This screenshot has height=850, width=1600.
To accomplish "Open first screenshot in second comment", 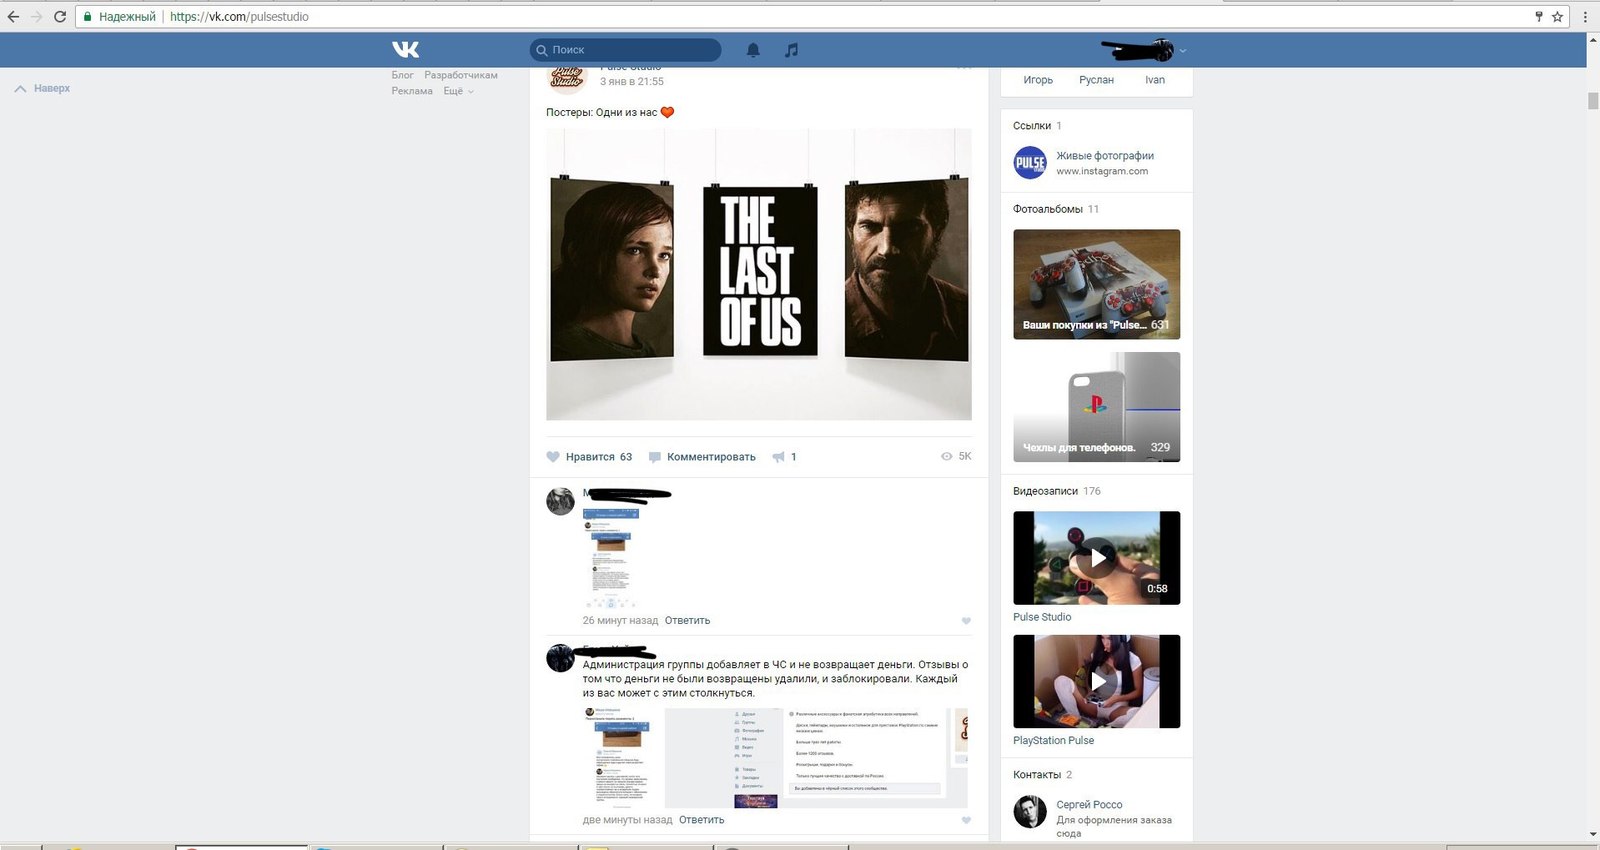I will [x=617, y=757].
